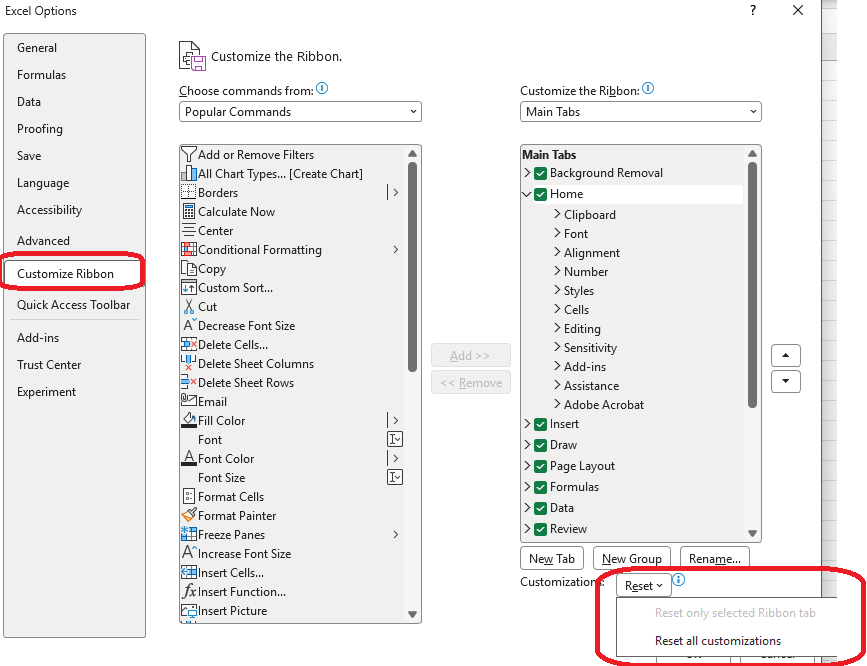Expand the Insert tab node
867x666 pixels.
click(x=527, y=424)
